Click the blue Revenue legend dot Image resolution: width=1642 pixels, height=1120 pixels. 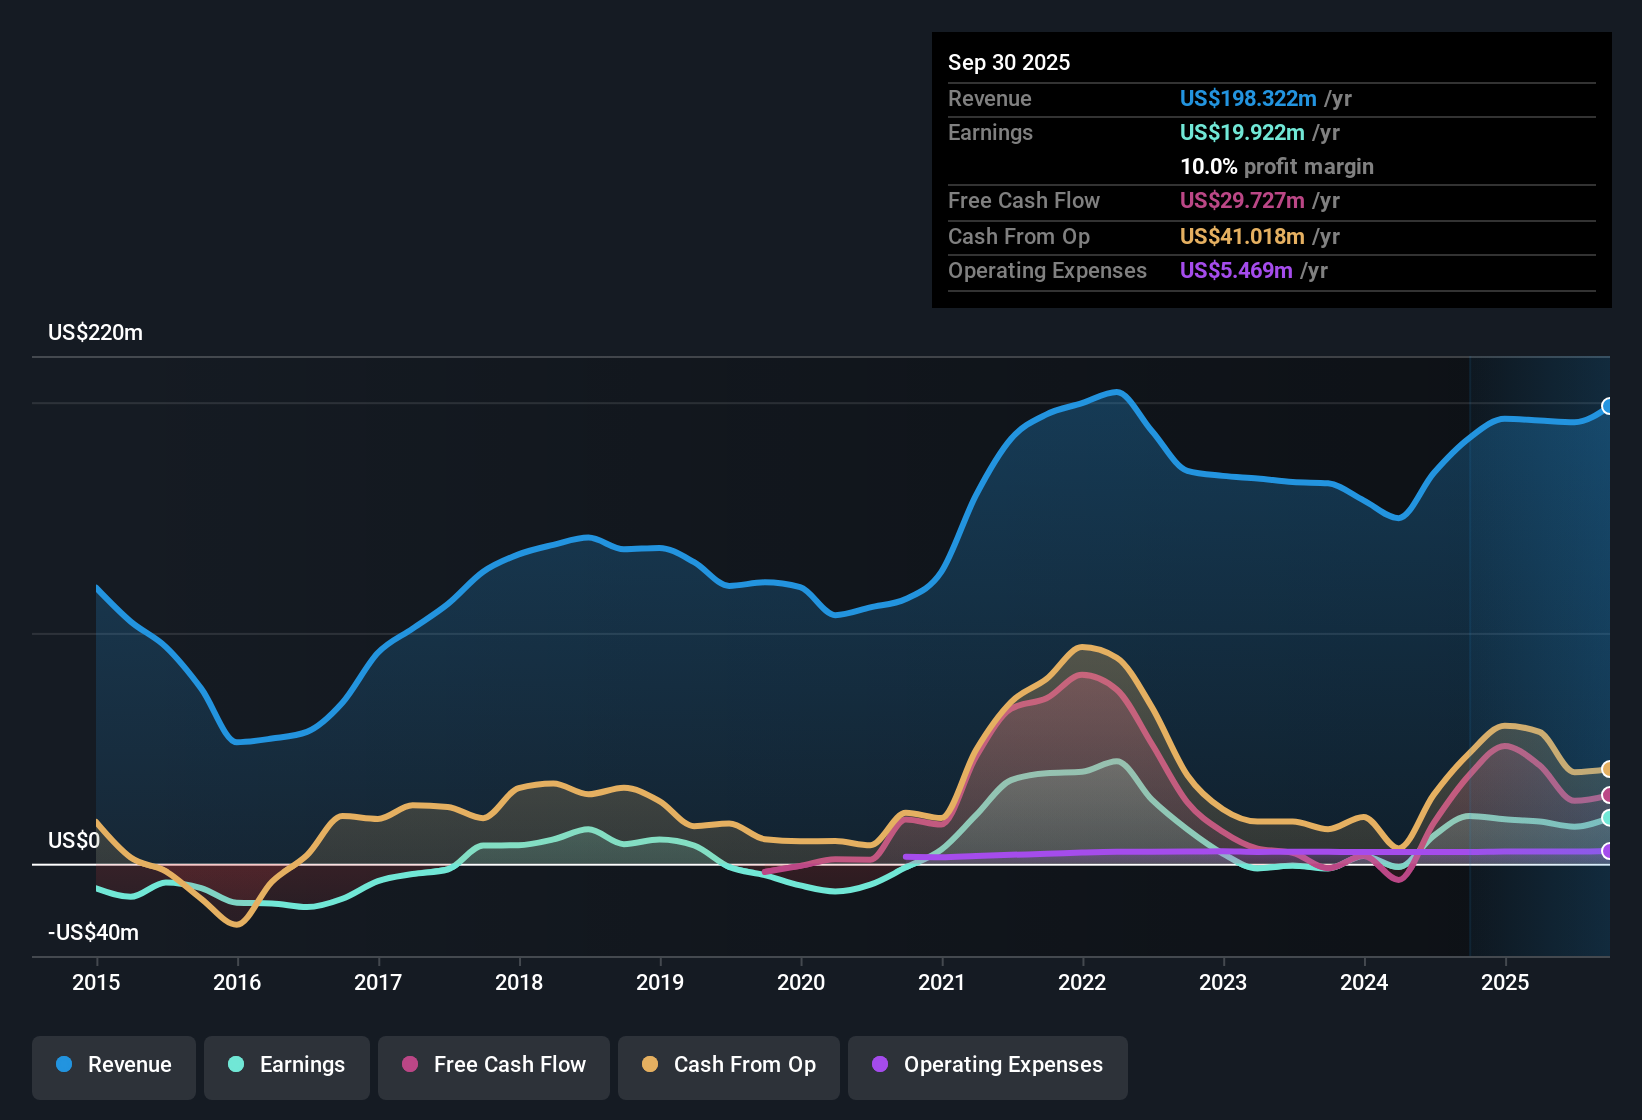point(64,1065)
